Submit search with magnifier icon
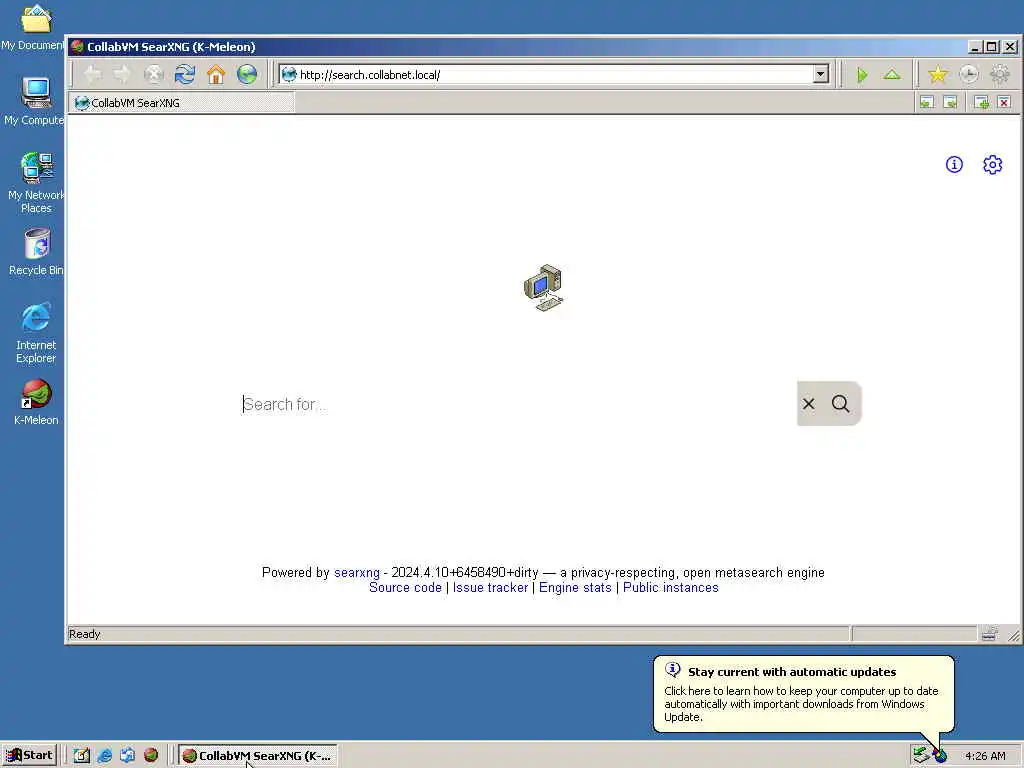 point(840,404)
